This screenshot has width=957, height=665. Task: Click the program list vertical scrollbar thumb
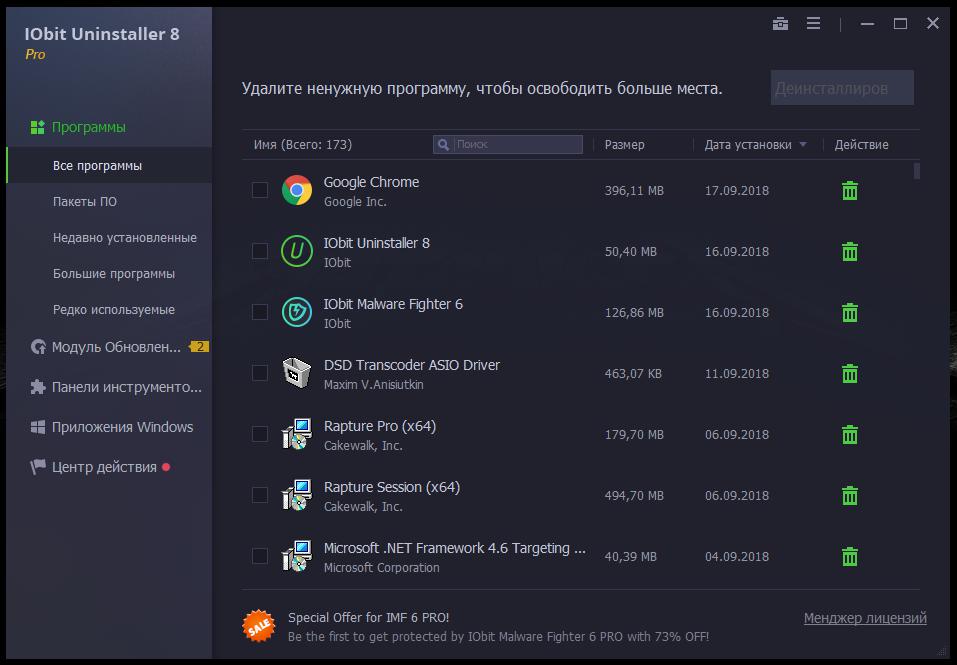(917, 170)
